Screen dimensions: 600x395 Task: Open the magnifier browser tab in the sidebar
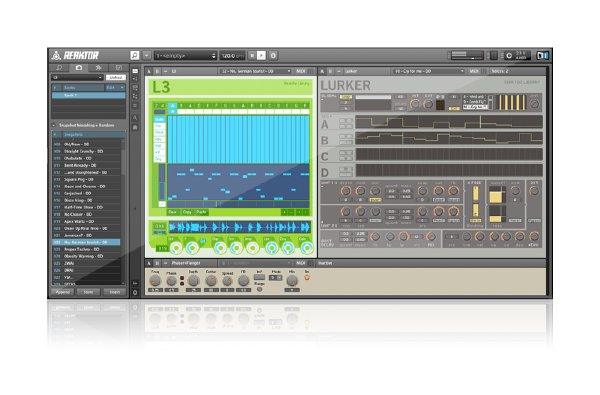pos(59,68)
